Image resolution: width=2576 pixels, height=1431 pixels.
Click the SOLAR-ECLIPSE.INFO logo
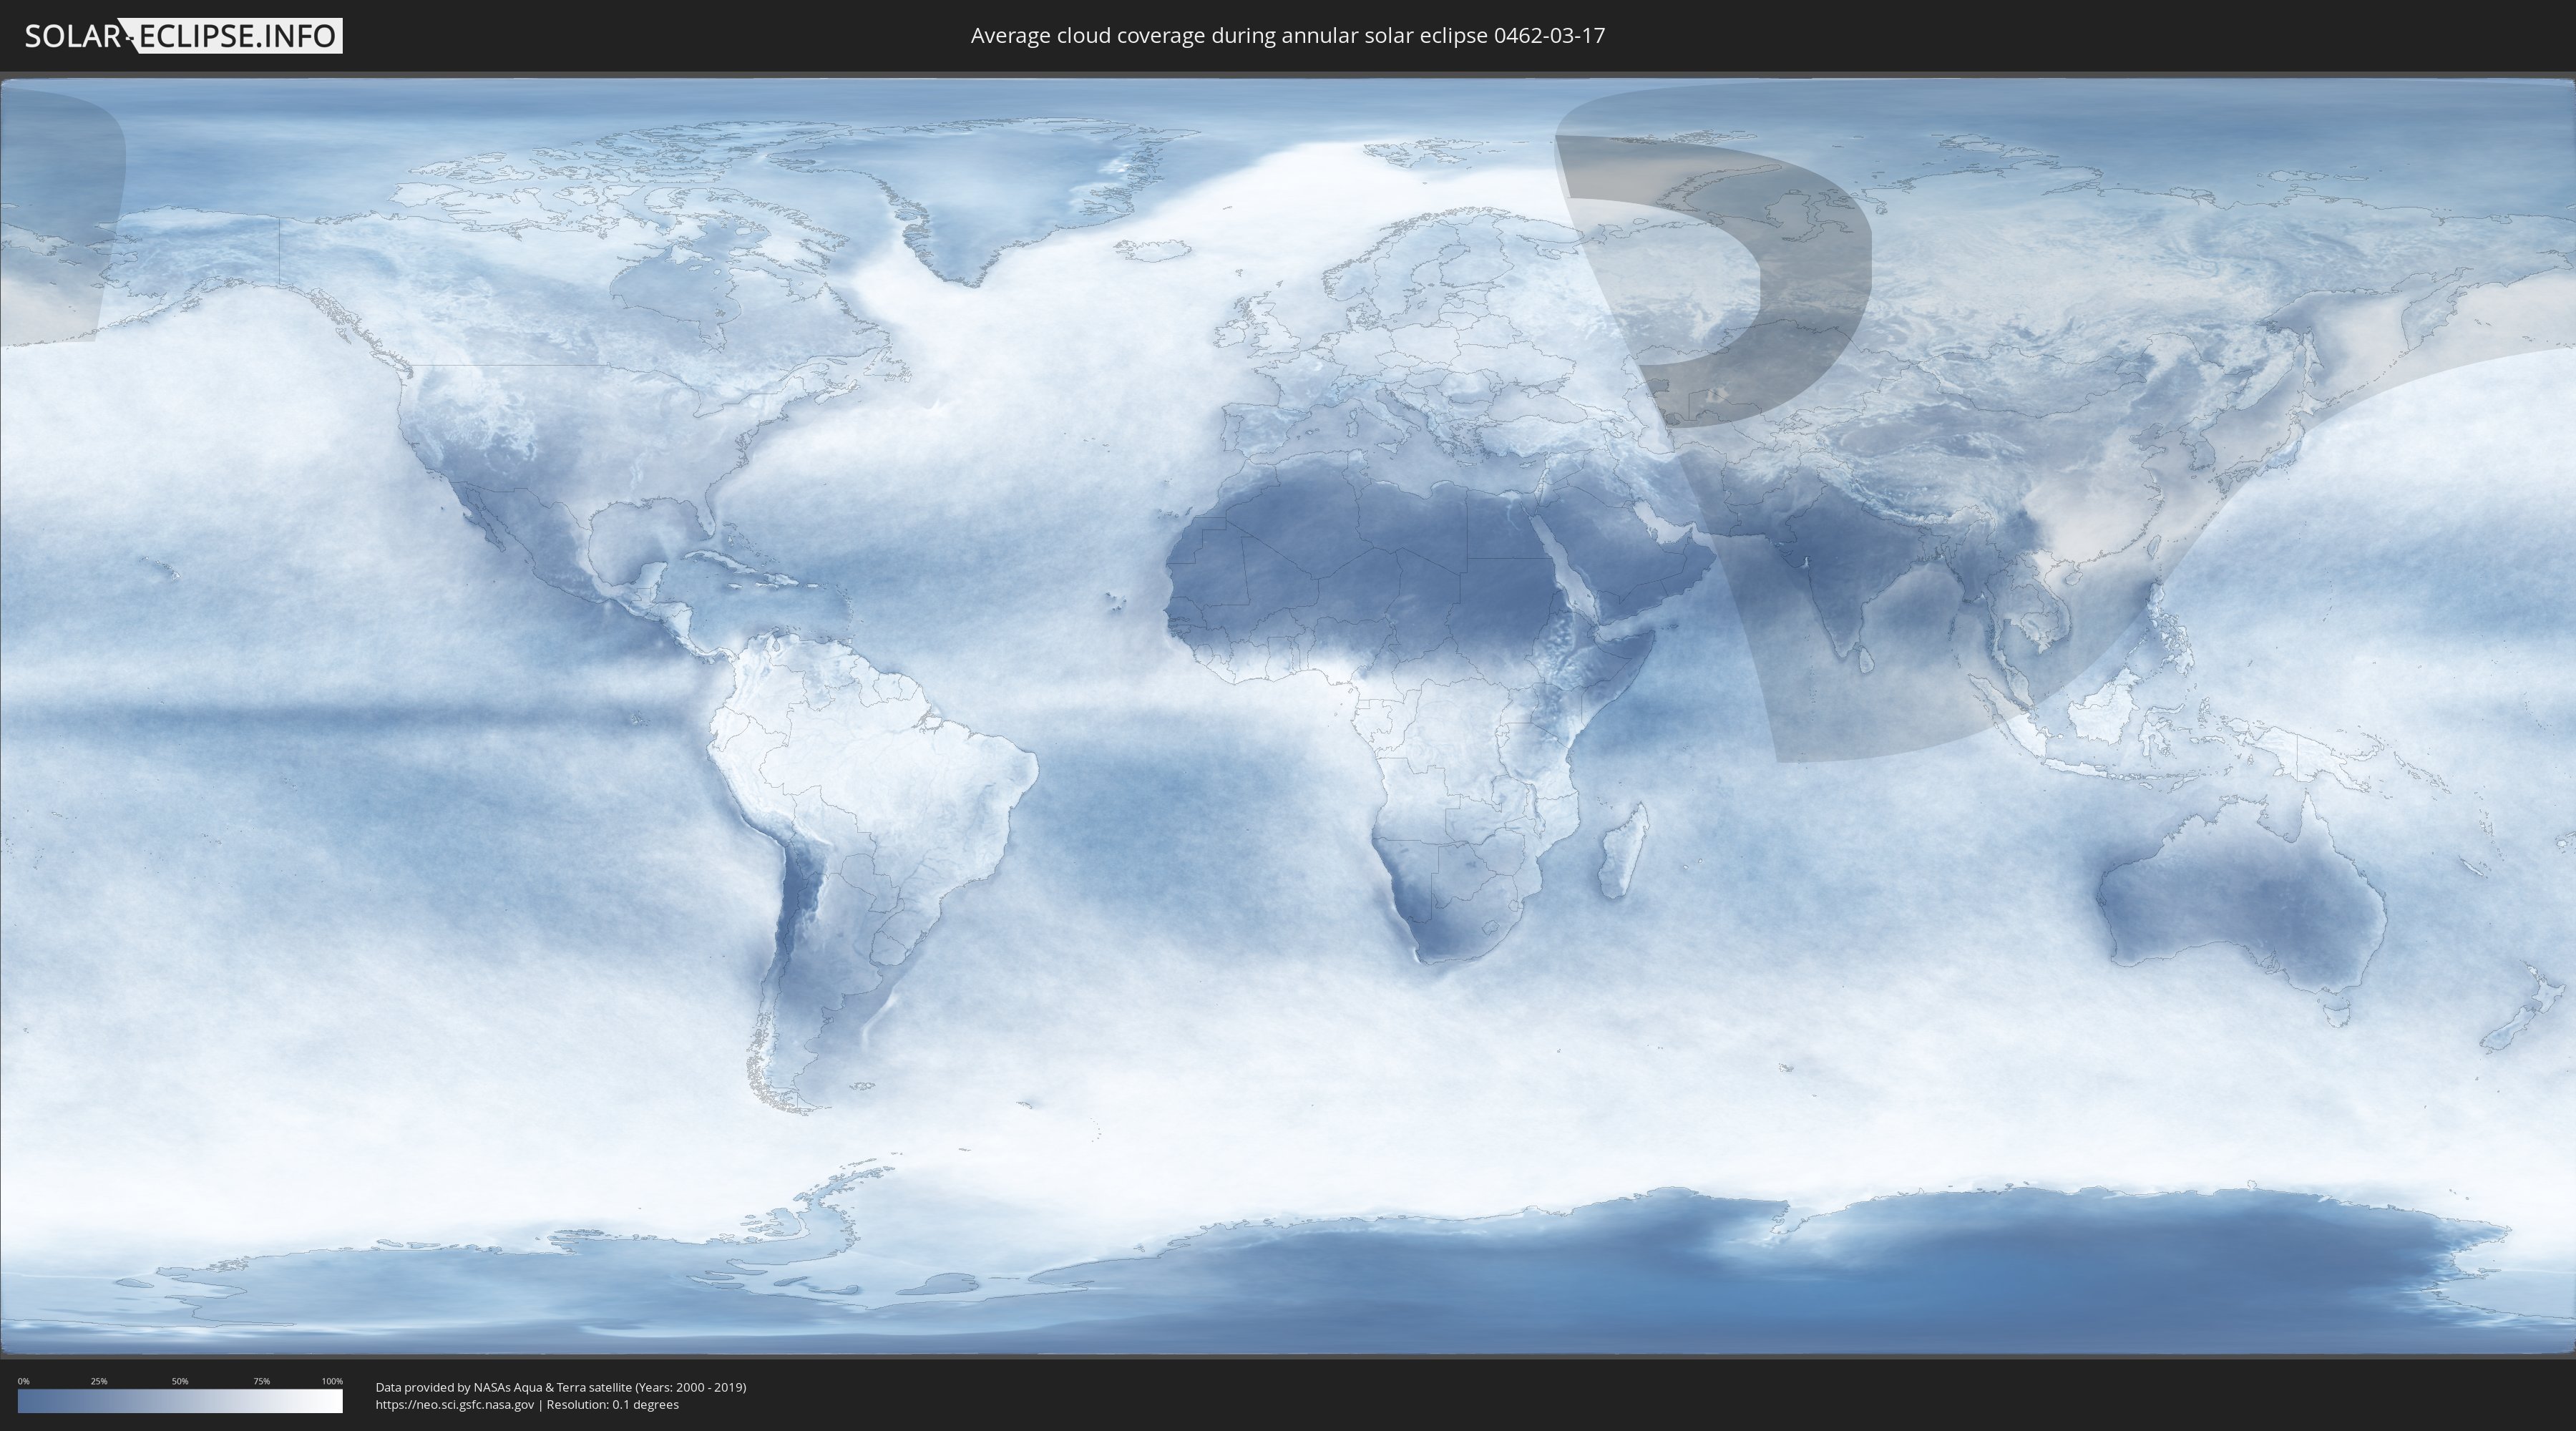tap(183, 36)
